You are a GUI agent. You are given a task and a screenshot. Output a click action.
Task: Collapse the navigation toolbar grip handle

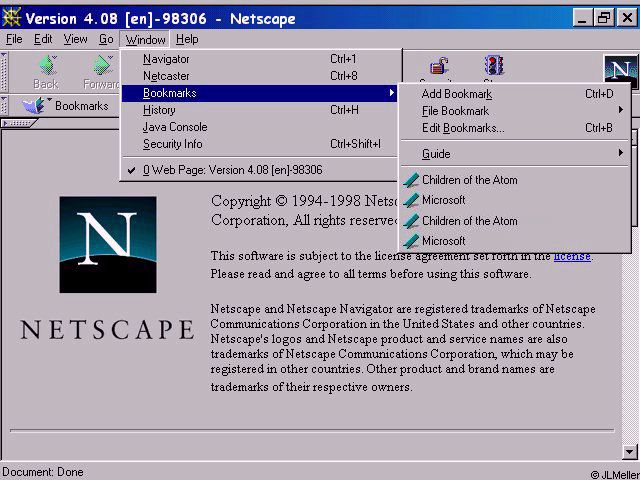pos(4,71)
